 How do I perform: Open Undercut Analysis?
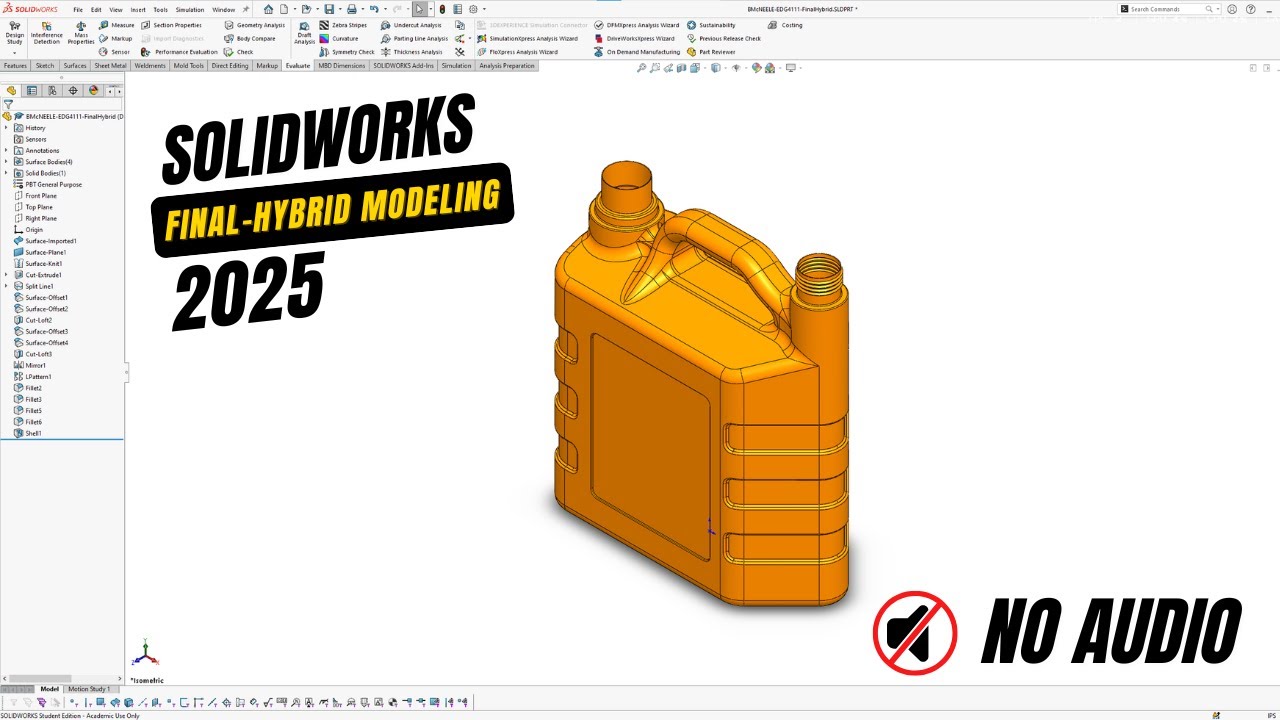(x=411, y=25)
